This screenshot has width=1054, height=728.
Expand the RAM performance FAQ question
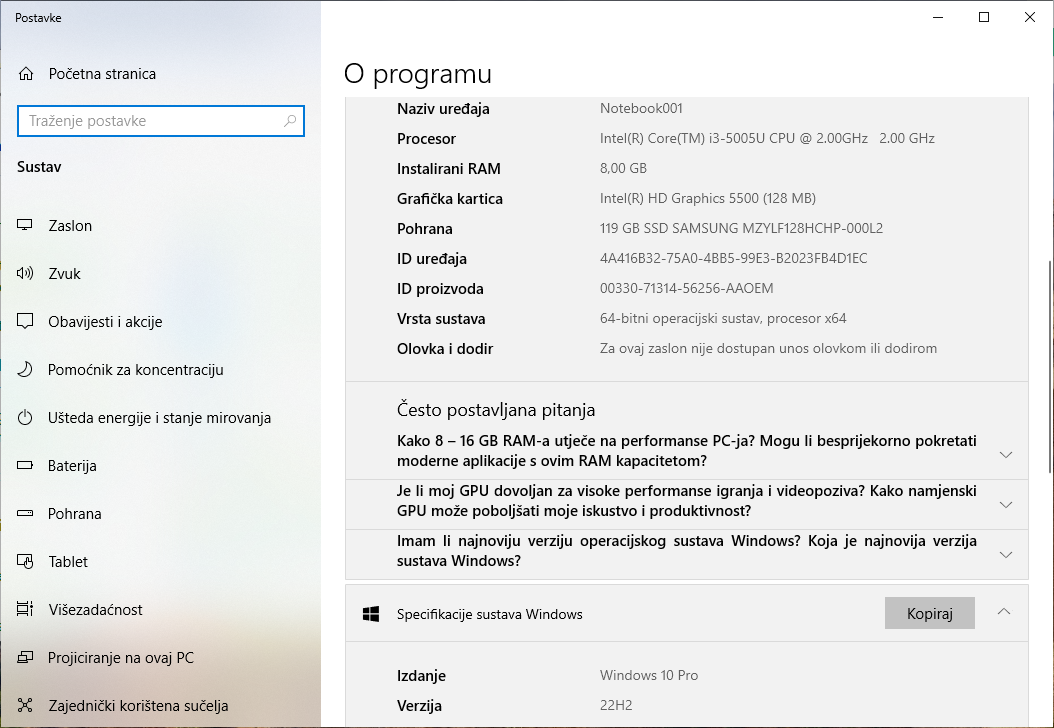point(1006,453)
